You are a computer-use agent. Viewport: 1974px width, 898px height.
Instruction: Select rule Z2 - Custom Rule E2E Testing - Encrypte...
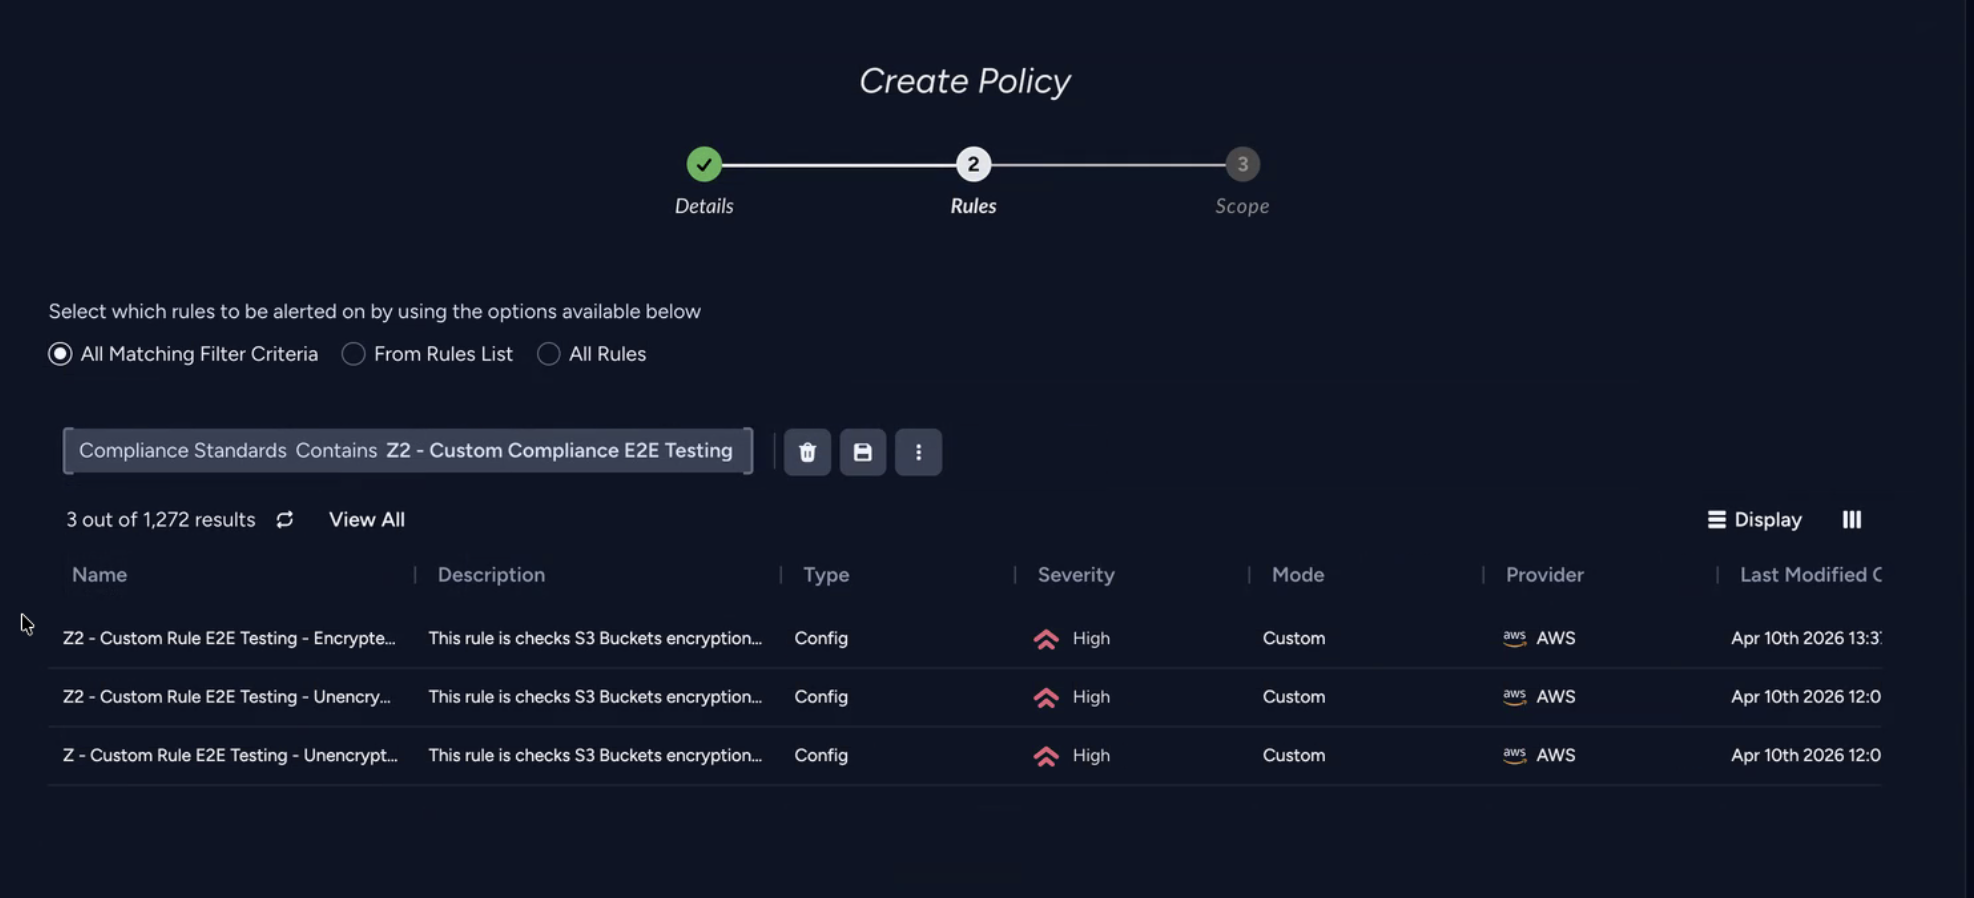pos(229,638)
